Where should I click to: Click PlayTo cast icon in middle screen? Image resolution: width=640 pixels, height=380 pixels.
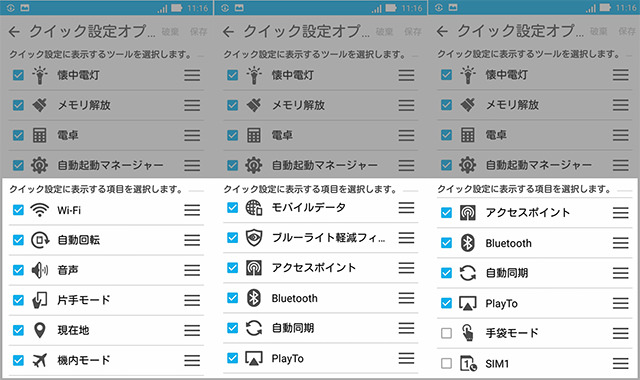(x=253, y=358)
